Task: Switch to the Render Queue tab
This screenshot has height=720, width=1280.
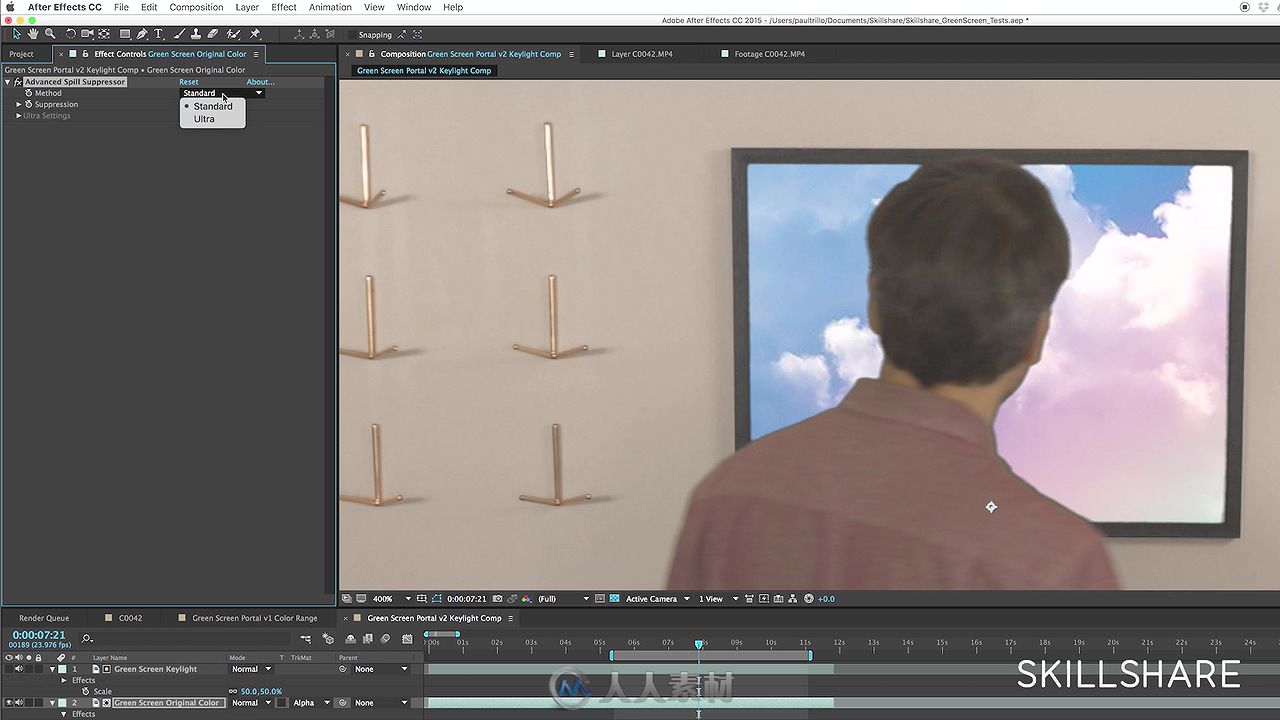Action: (44, 618)
